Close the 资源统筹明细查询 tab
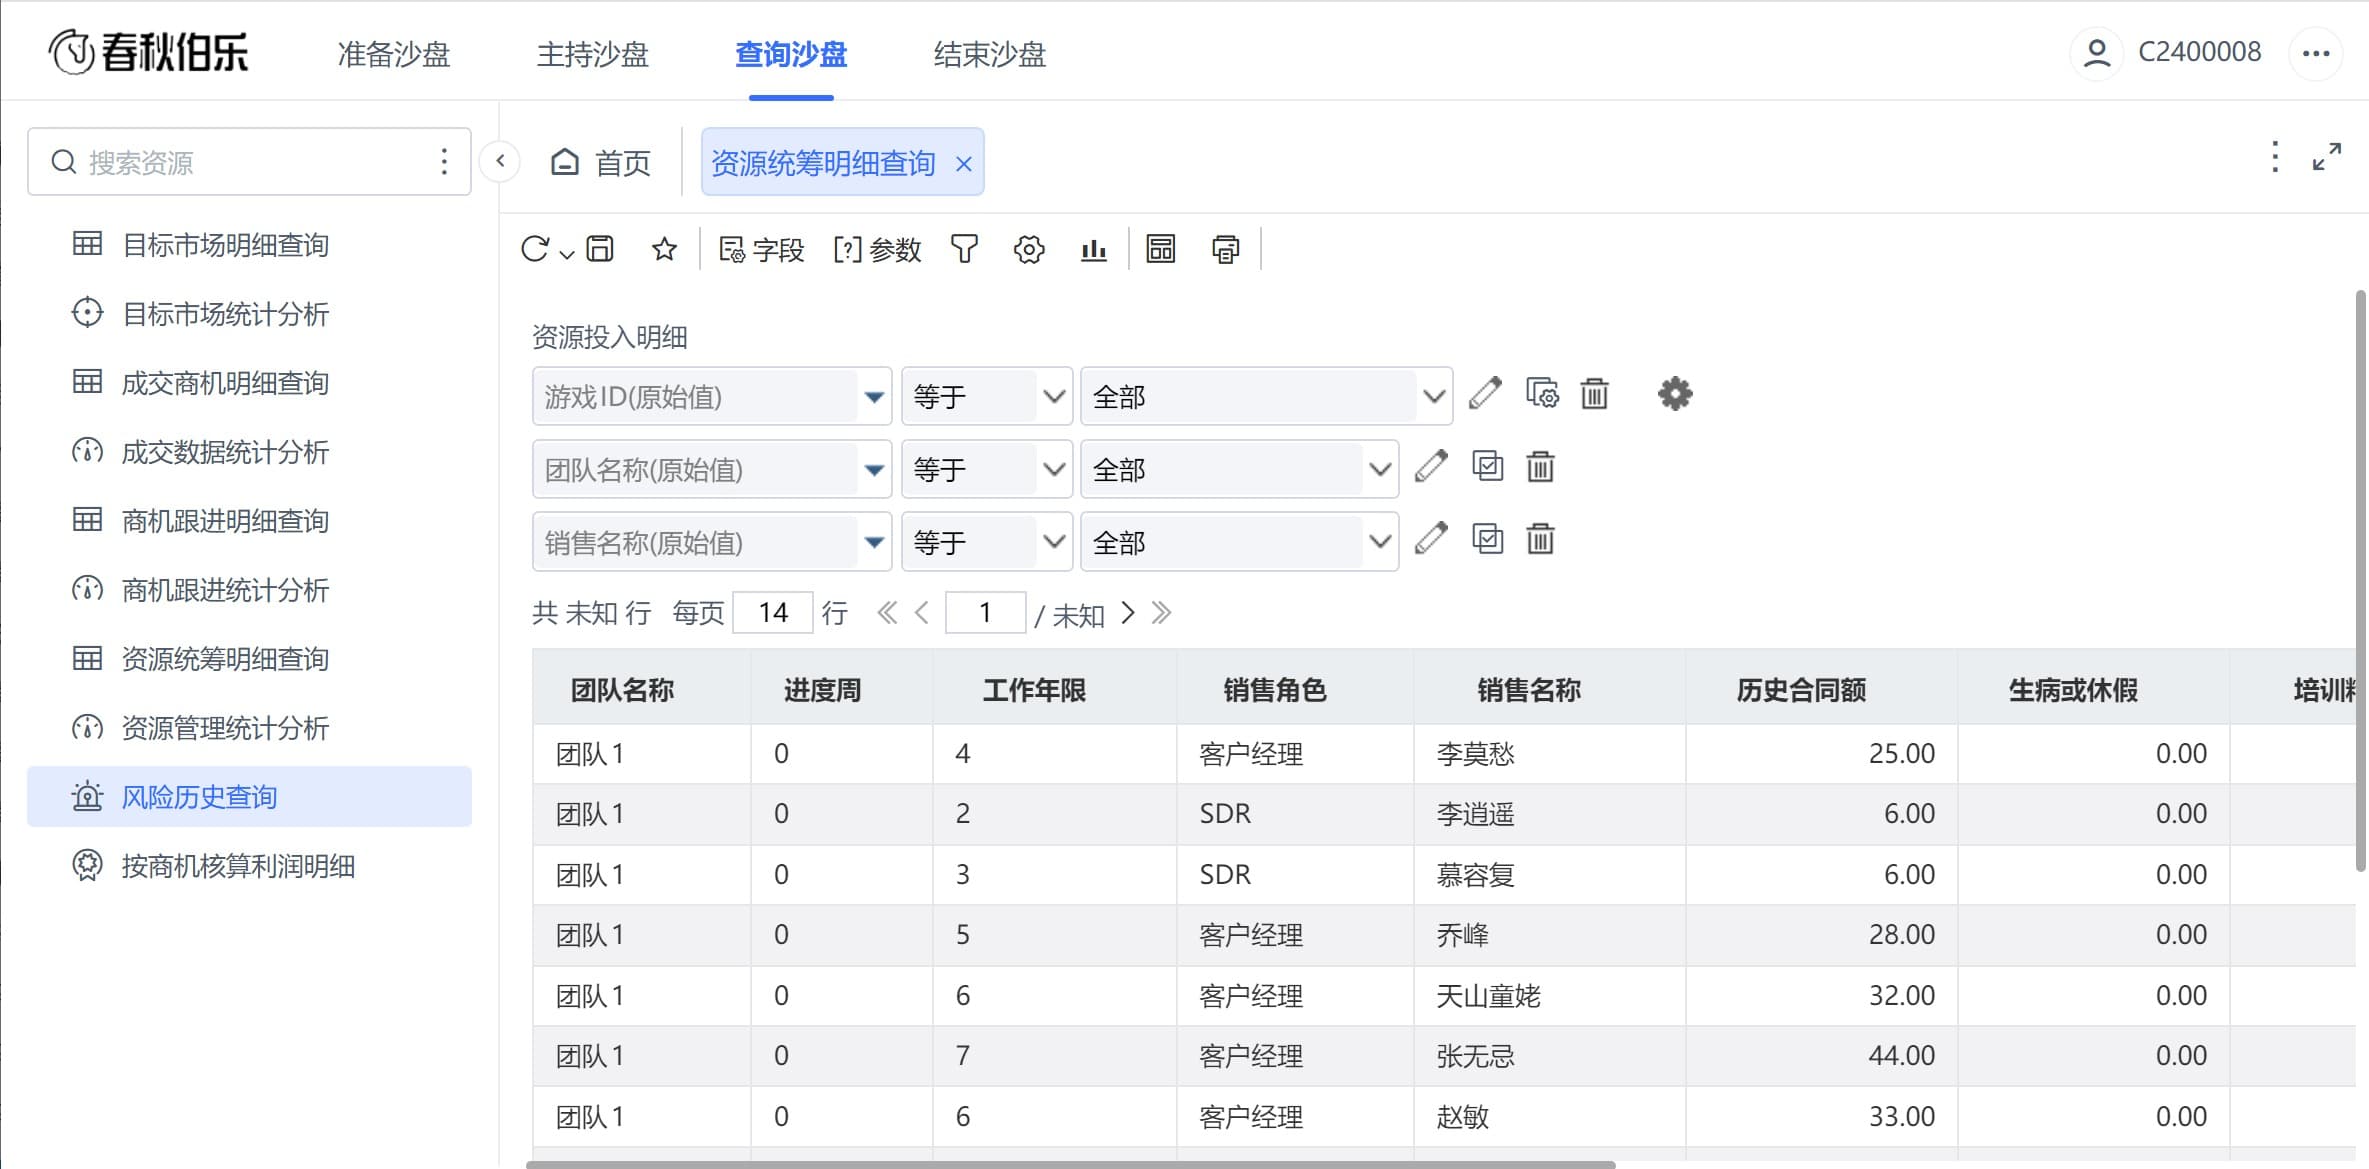The image size is (2369, 1169). 964,164
